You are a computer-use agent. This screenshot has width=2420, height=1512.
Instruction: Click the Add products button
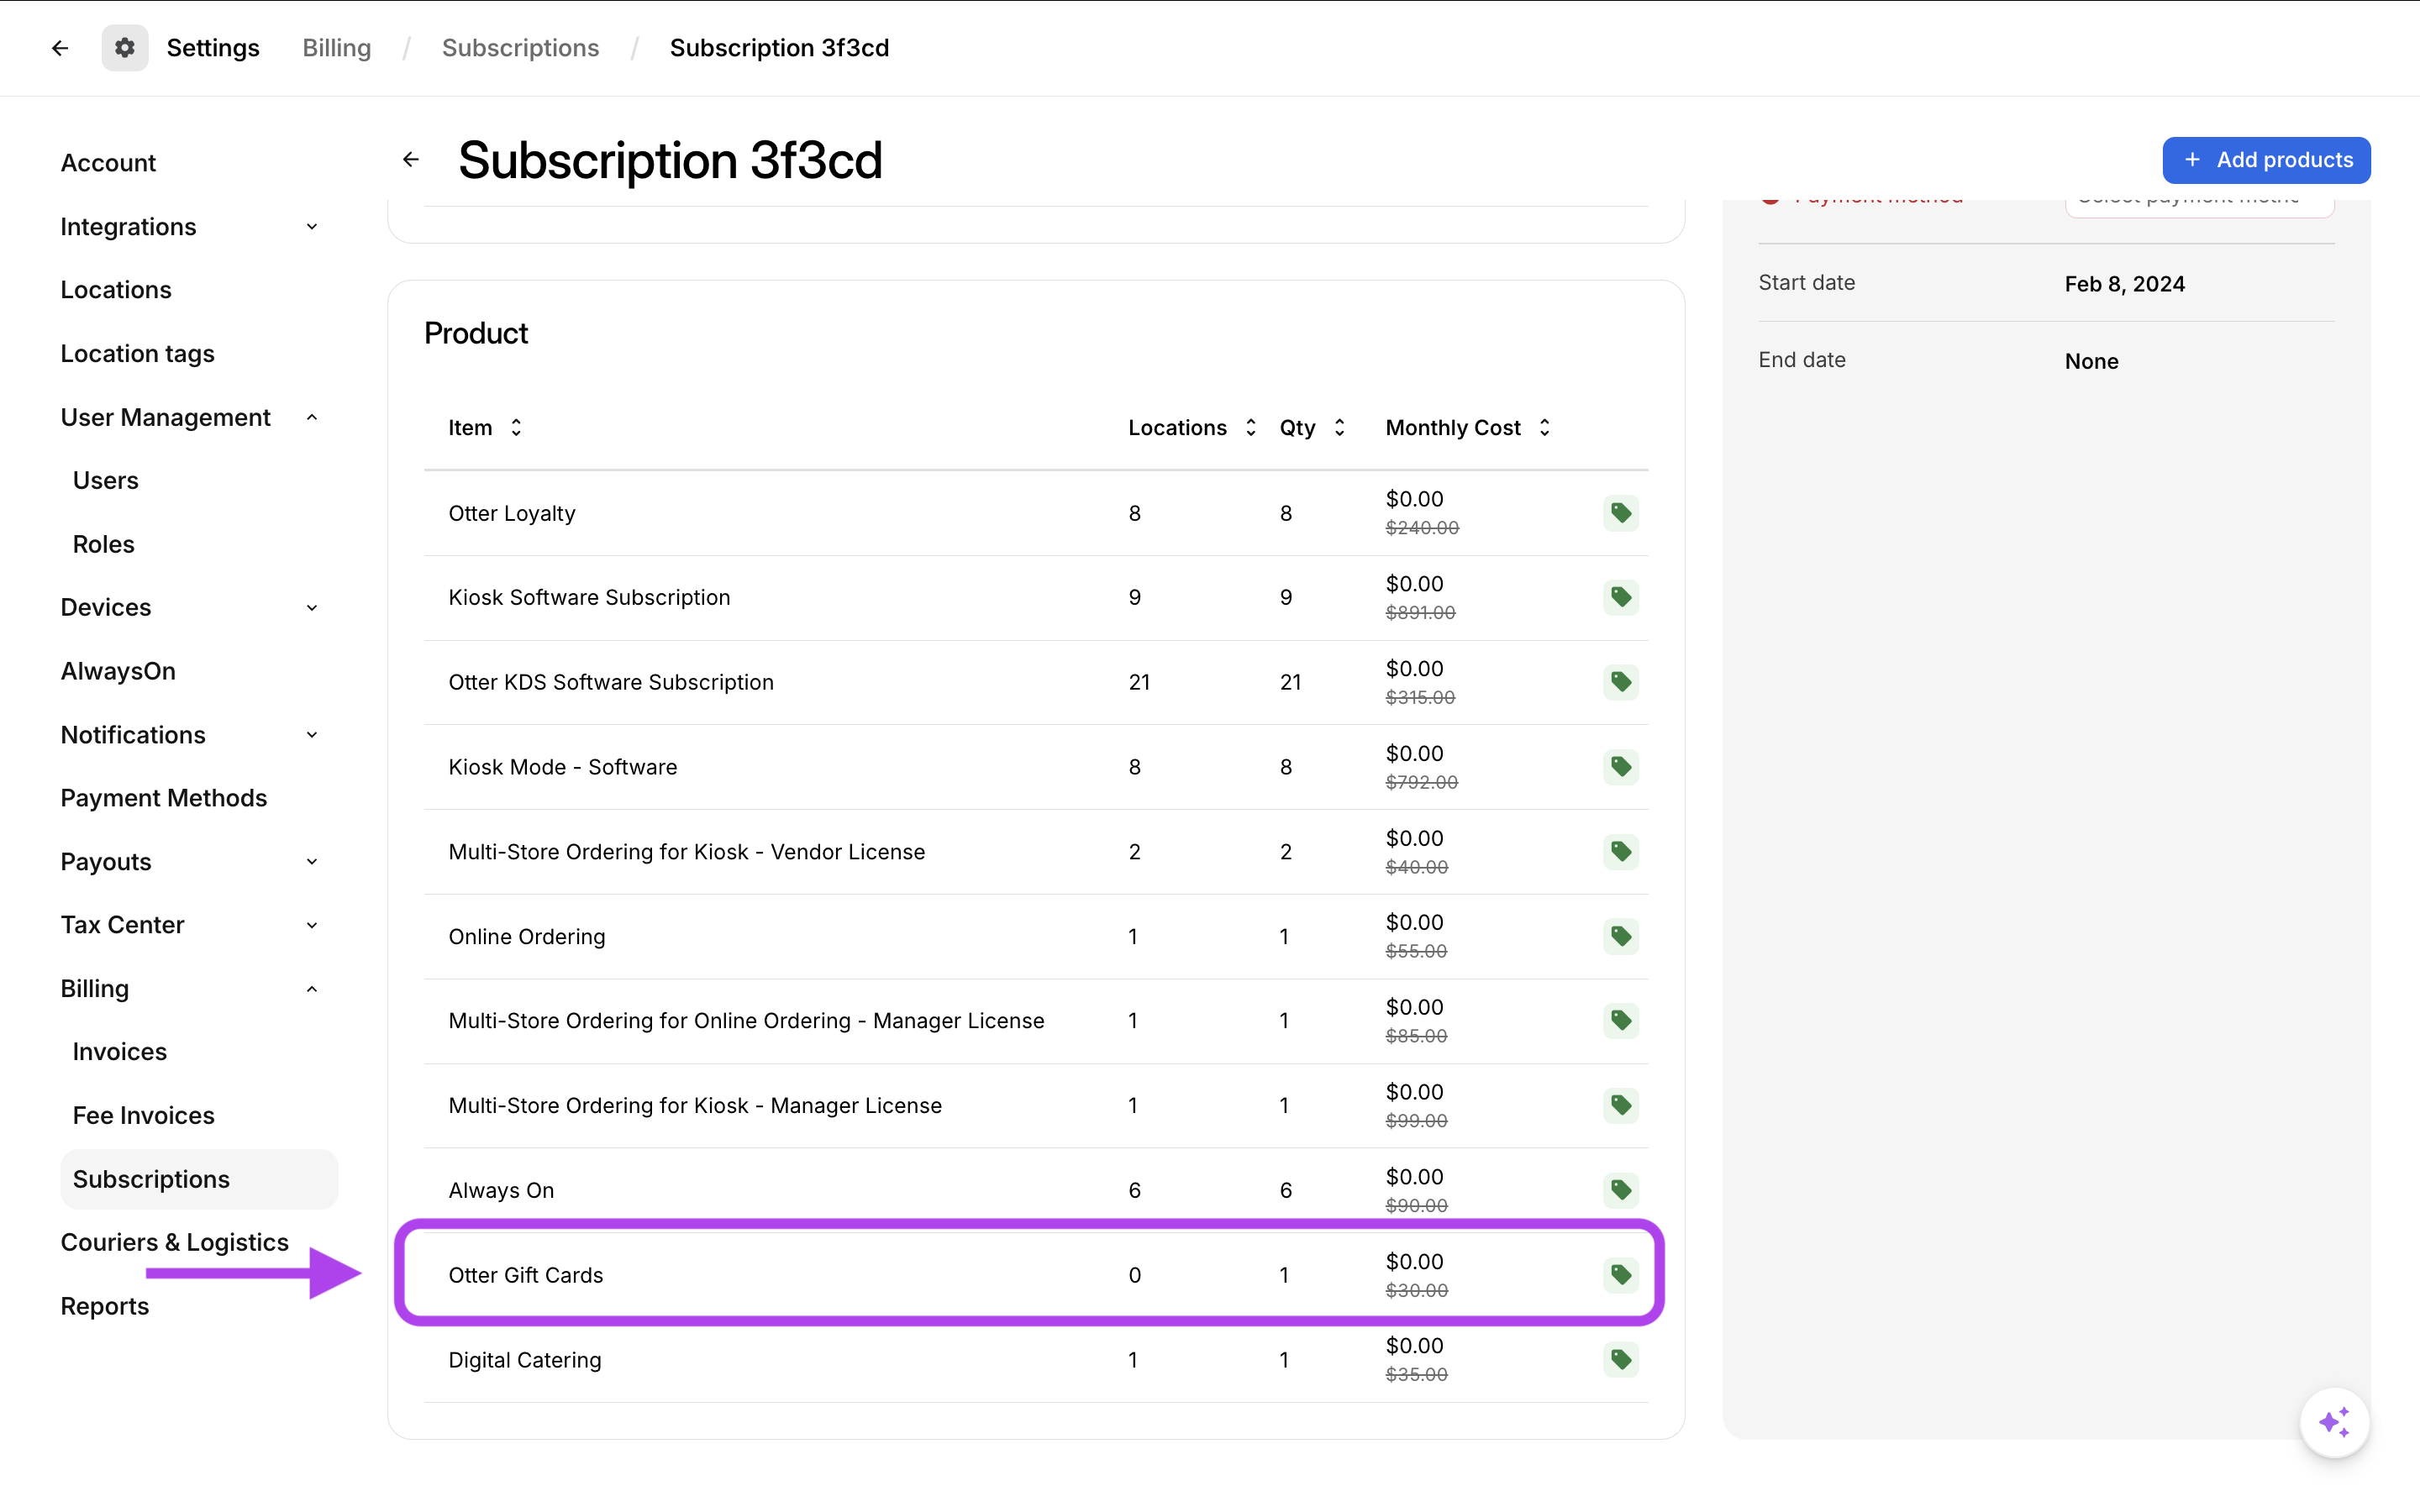click(x=2266, y=160)
